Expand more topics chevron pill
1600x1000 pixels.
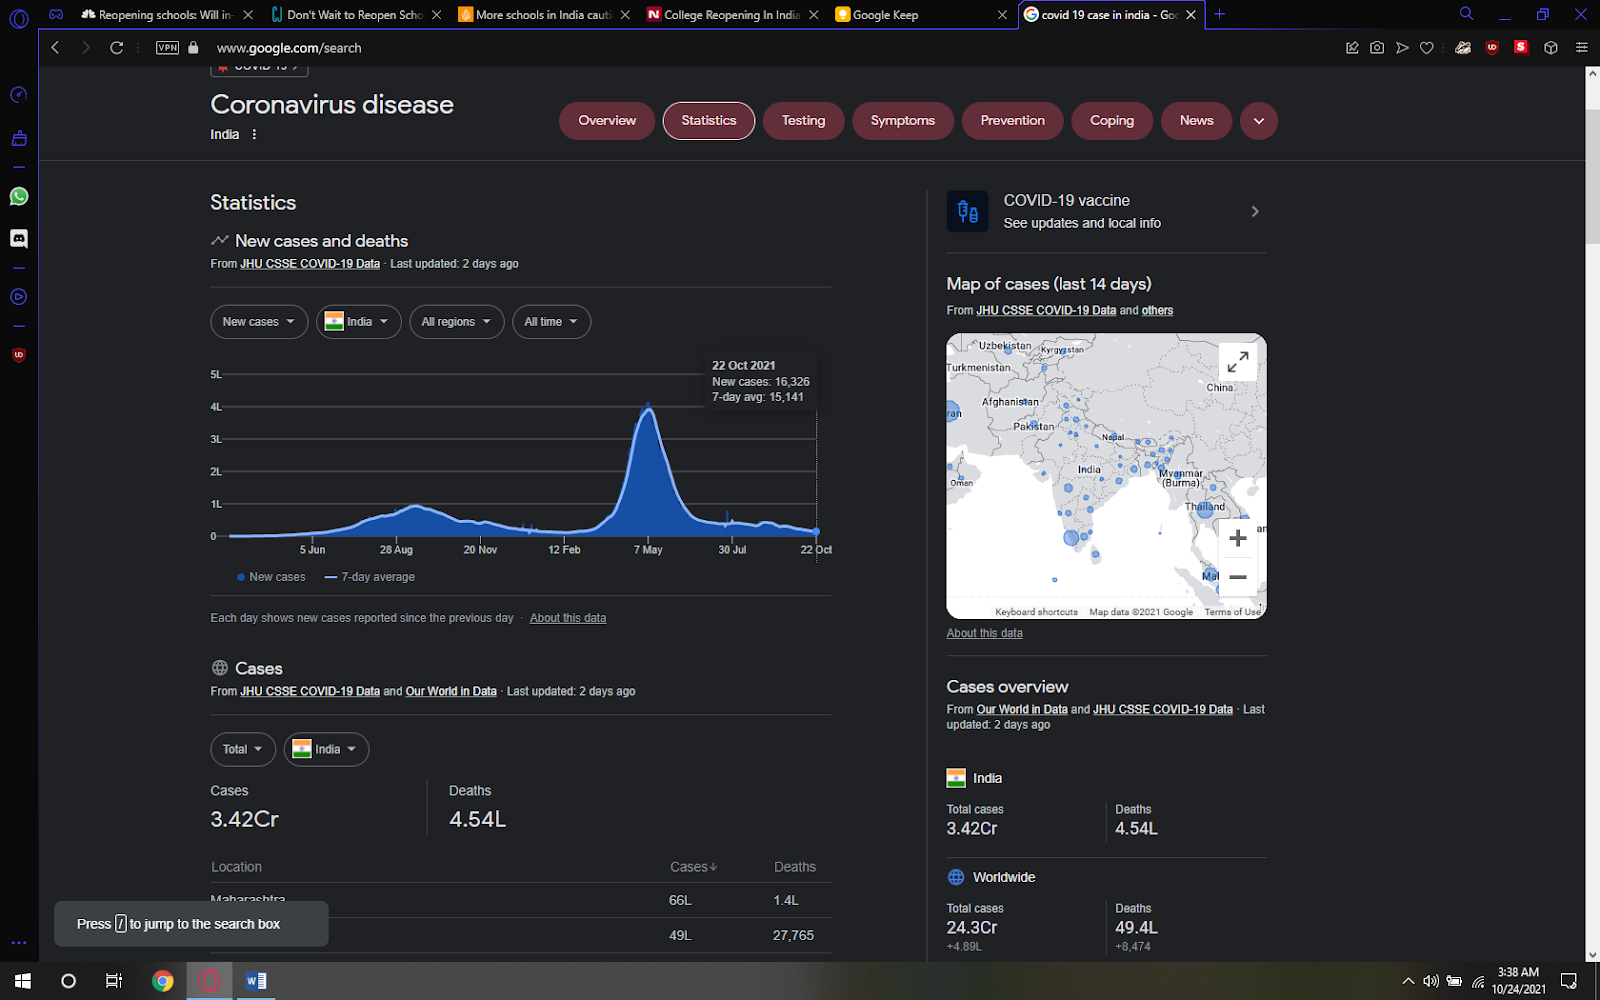[x=1259, y=121]
